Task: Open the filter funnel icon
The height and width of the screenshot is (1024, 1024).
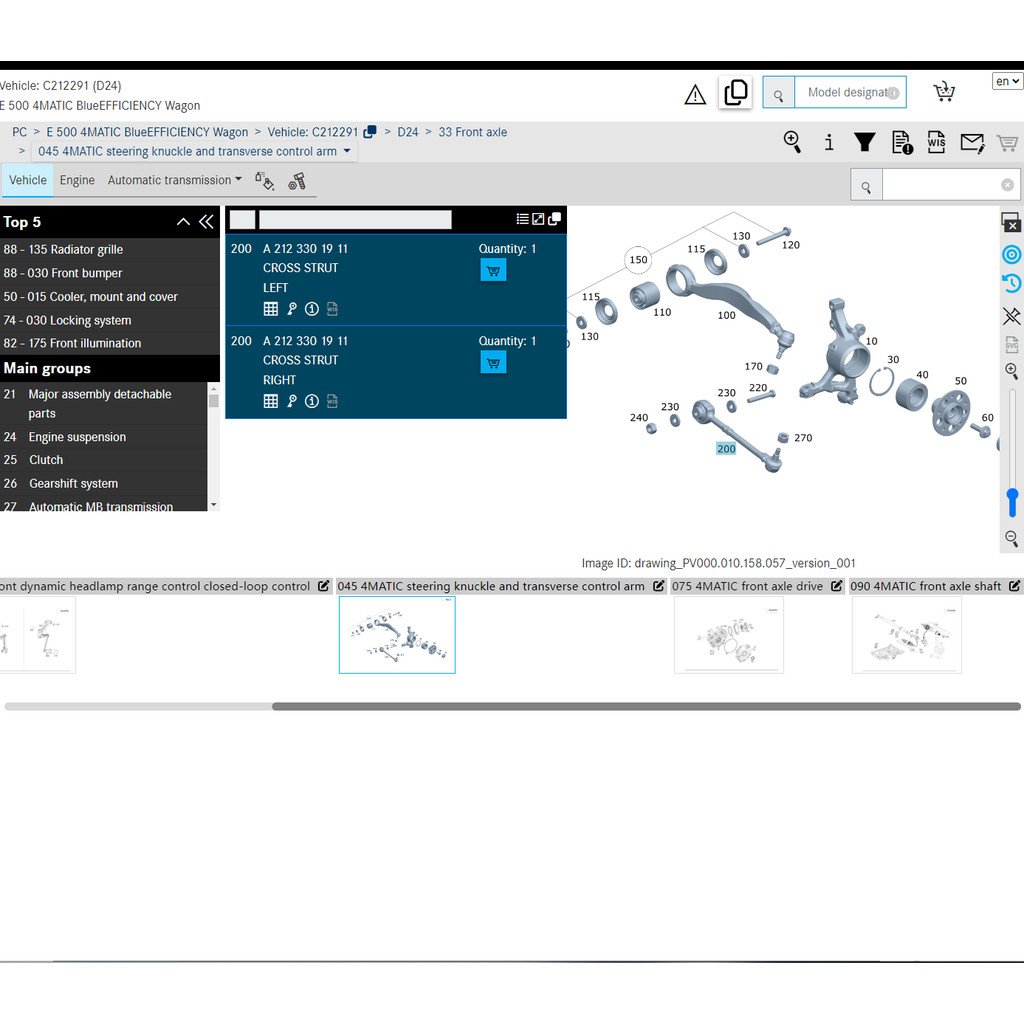Action: (865, 142)
